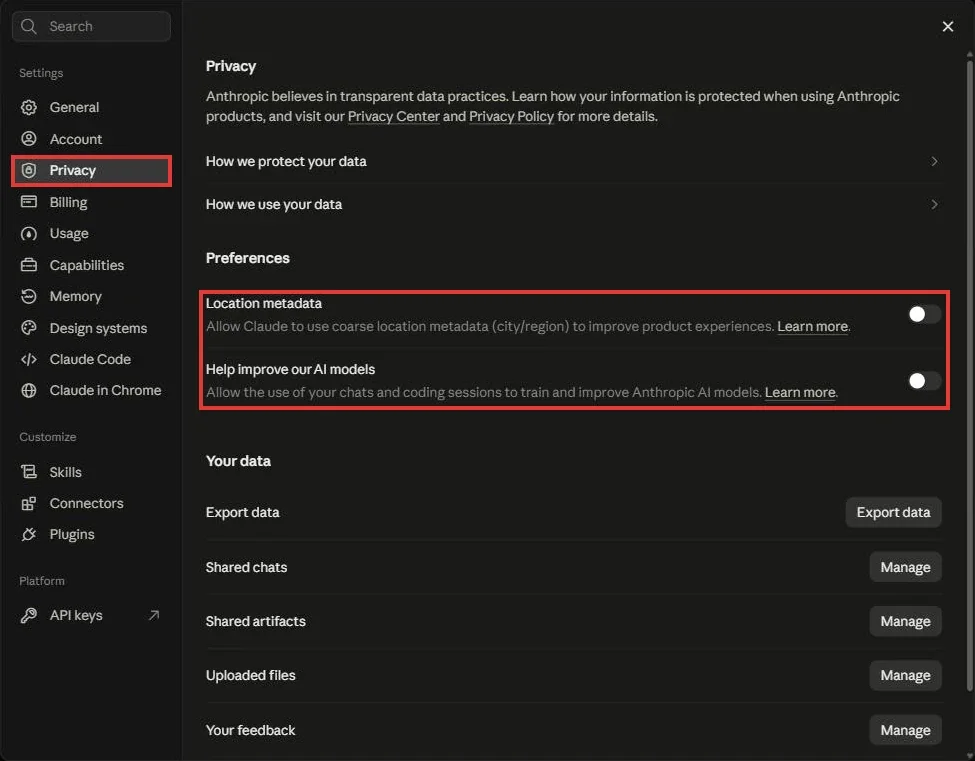The height and width of the screenshot is (761, 975).
Task: Turn on Help improve our AI models
Action: [x=924, y=380]
